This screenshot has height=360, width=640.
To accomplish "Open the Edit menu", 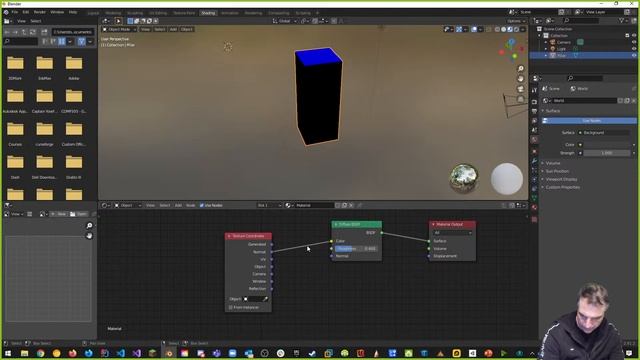I will [x=26, y=12].
